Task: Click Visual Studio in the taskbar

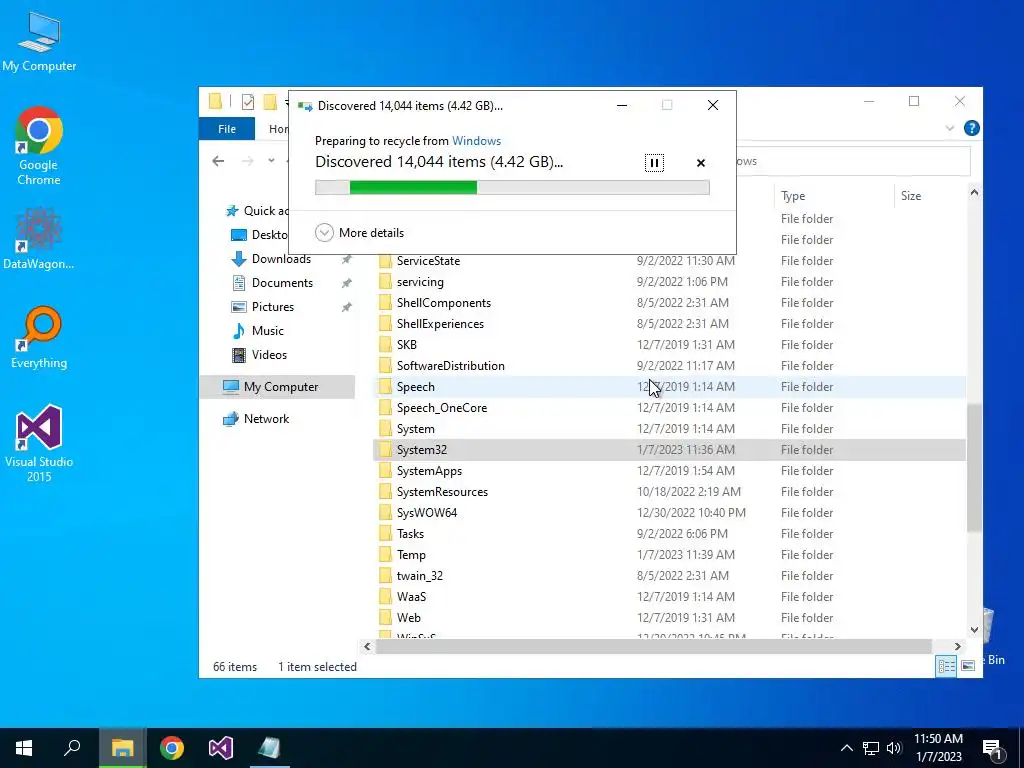Action: 221,748
